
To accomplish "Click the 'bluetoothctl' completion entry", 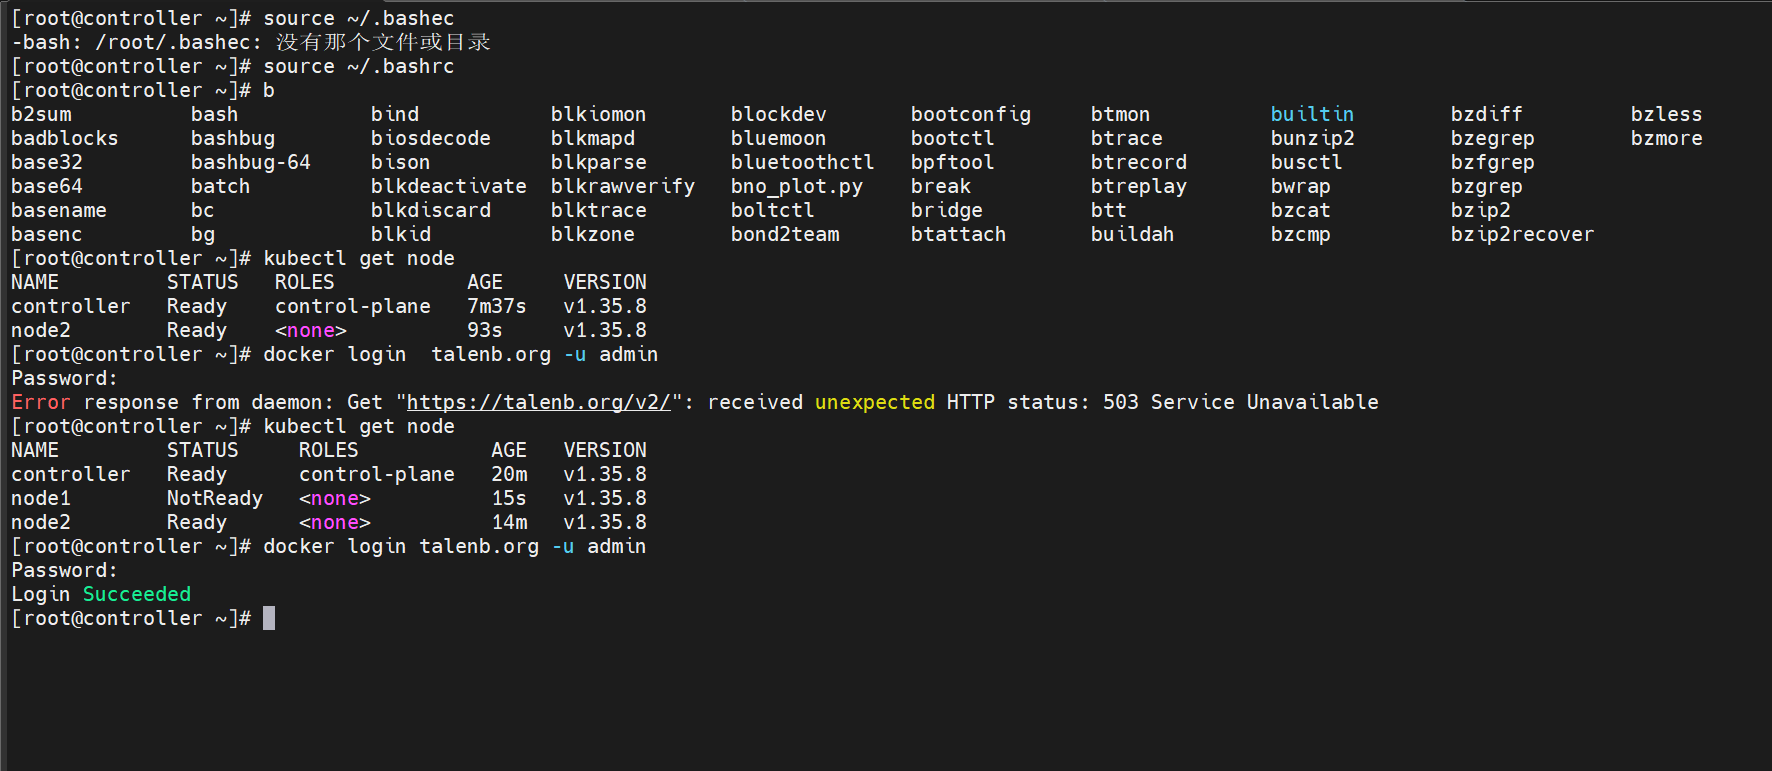I will point(802,162).
